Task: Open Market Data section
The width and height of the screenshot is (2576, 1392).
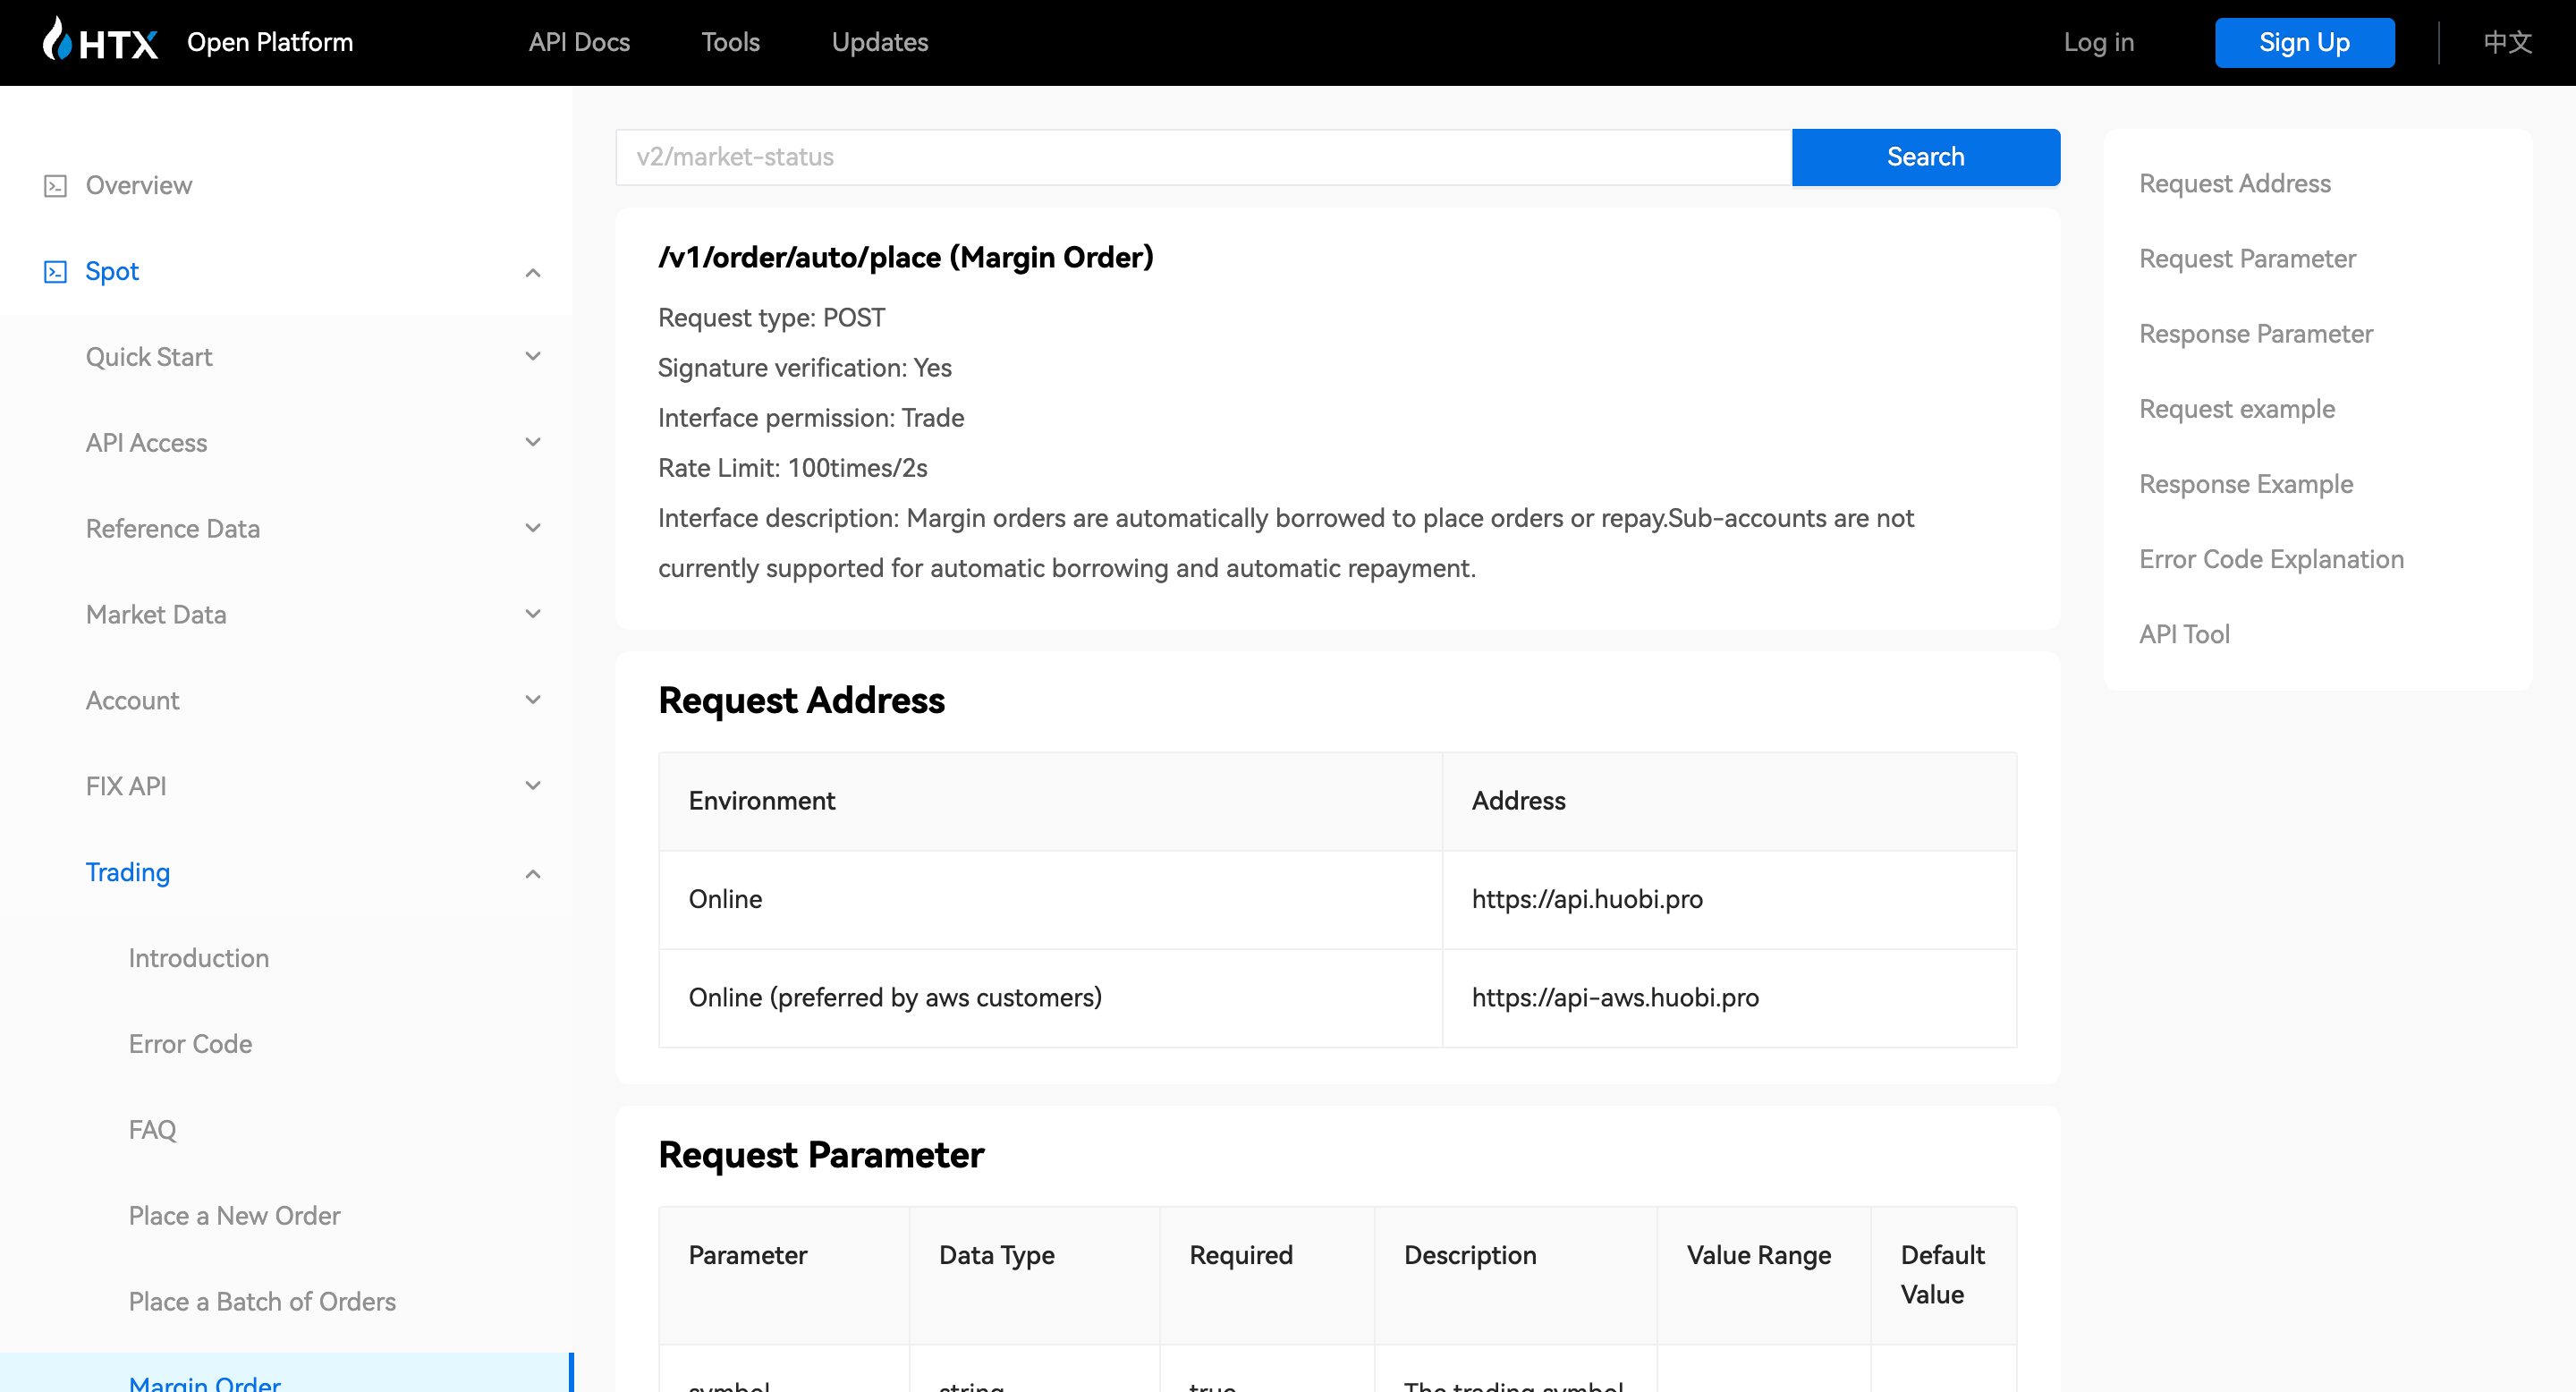Action: coord(156,615)
